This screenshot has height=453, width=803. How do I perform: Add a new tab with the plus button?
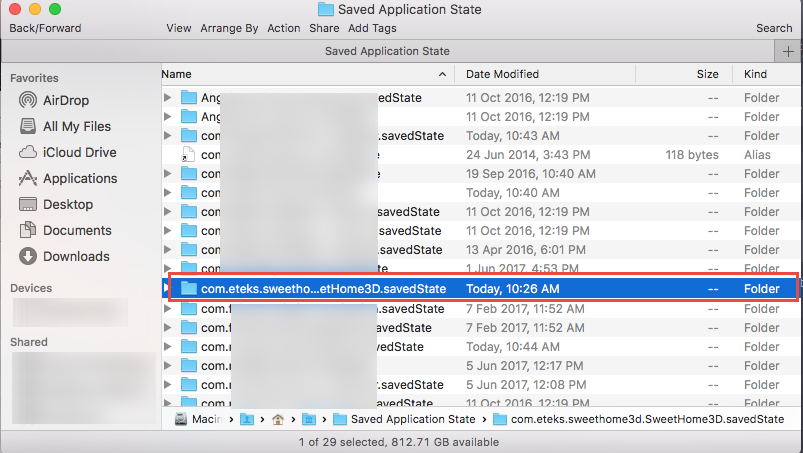tap(788, 51)
